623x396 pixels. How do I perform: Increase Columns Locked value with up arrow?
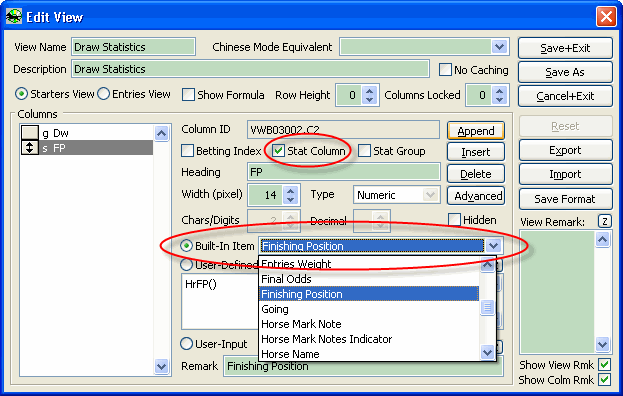(x=500, y=91)
